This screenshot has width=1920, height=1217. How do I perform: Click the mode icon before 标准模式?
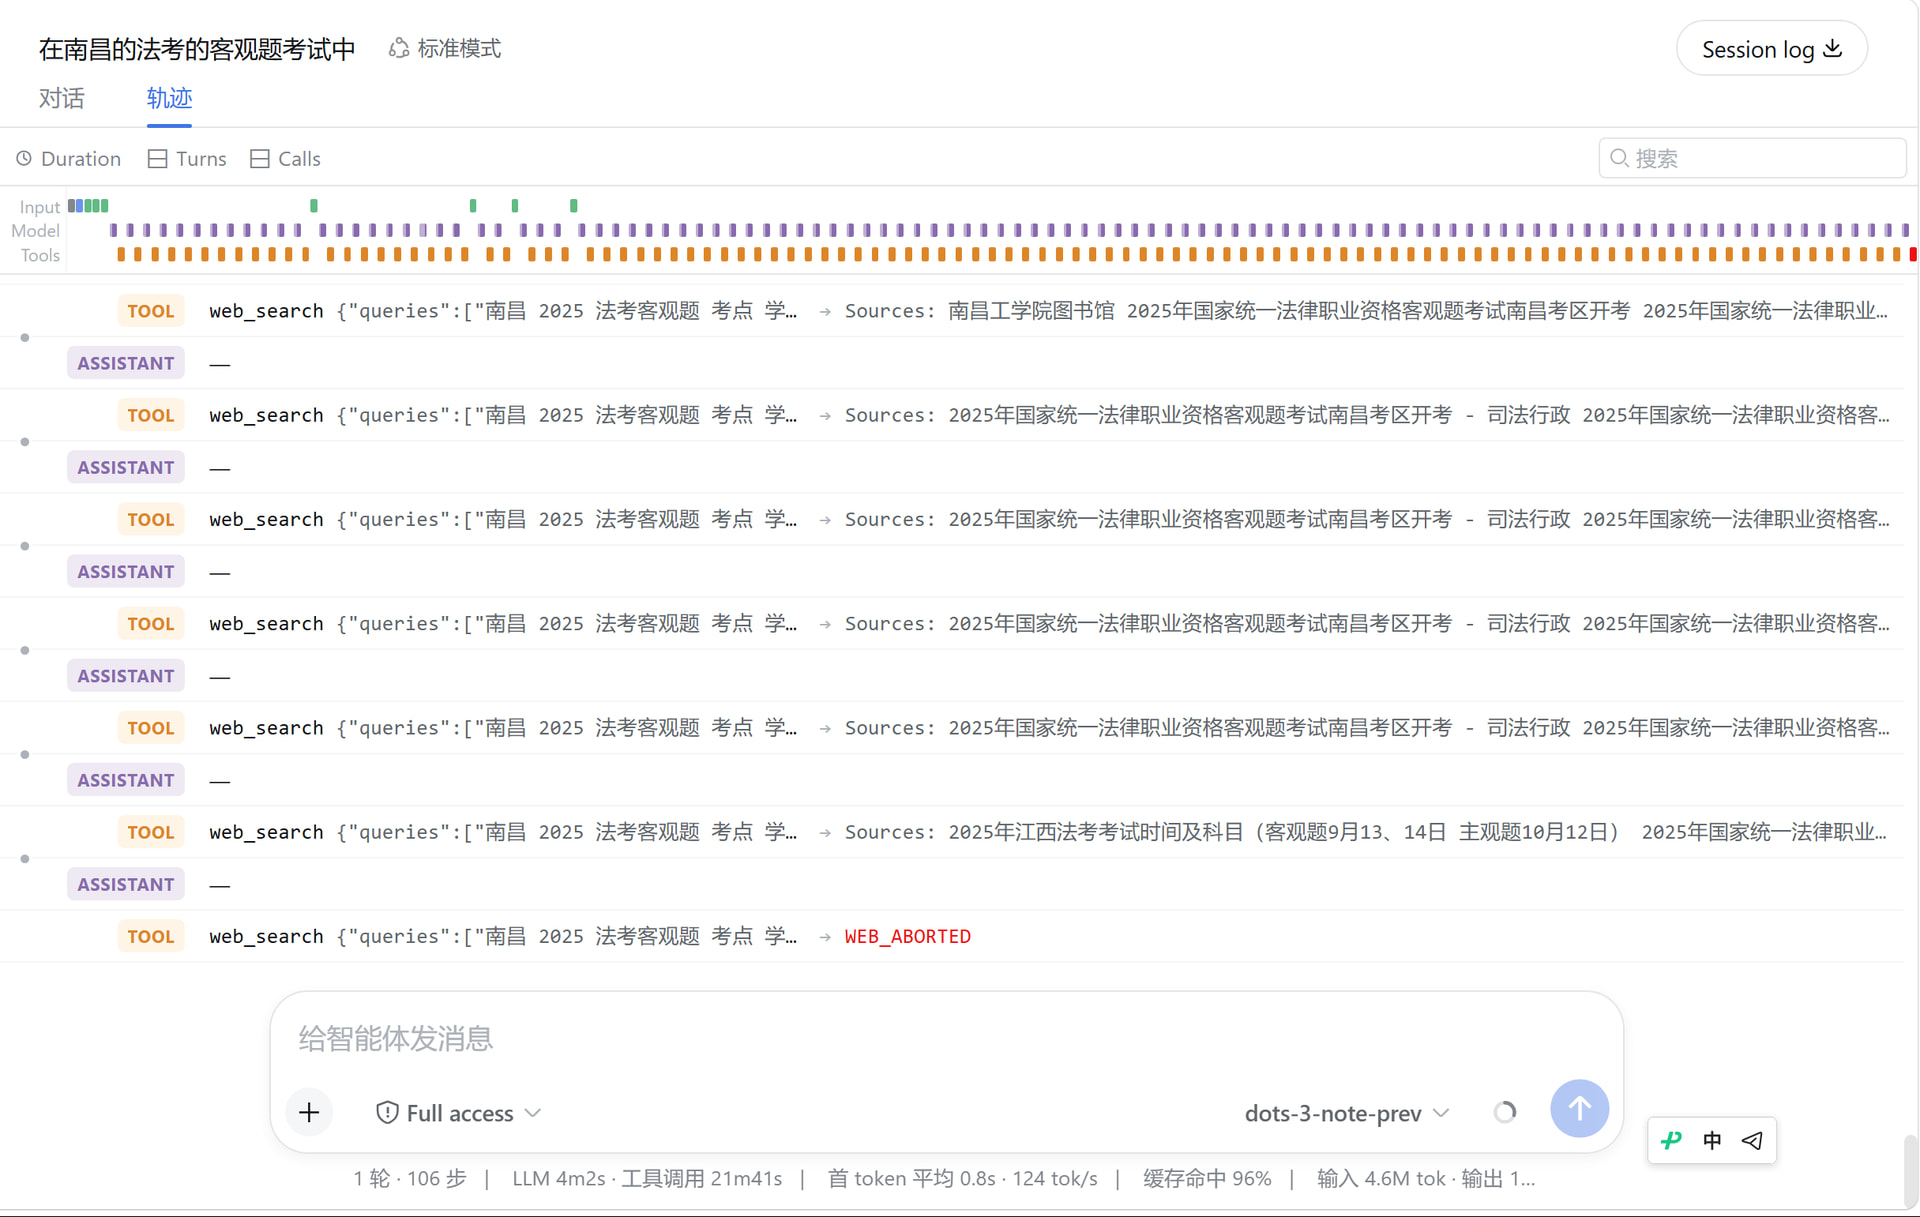pyautogui.click(x=399, y=48)
